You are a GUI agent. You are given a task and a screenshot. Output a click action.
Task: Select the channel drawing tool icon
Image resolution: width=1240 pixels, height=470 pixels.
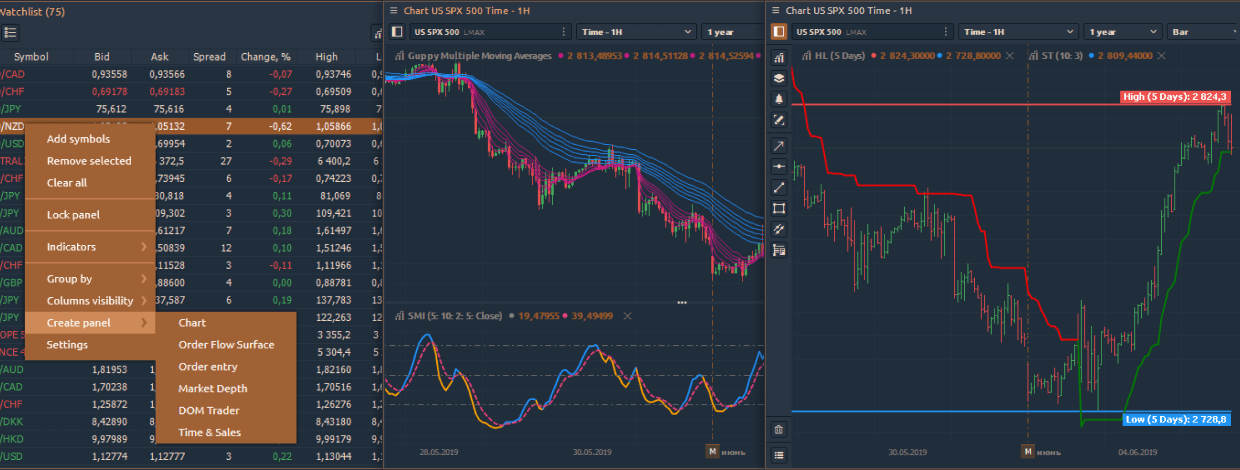coord(779,229)
